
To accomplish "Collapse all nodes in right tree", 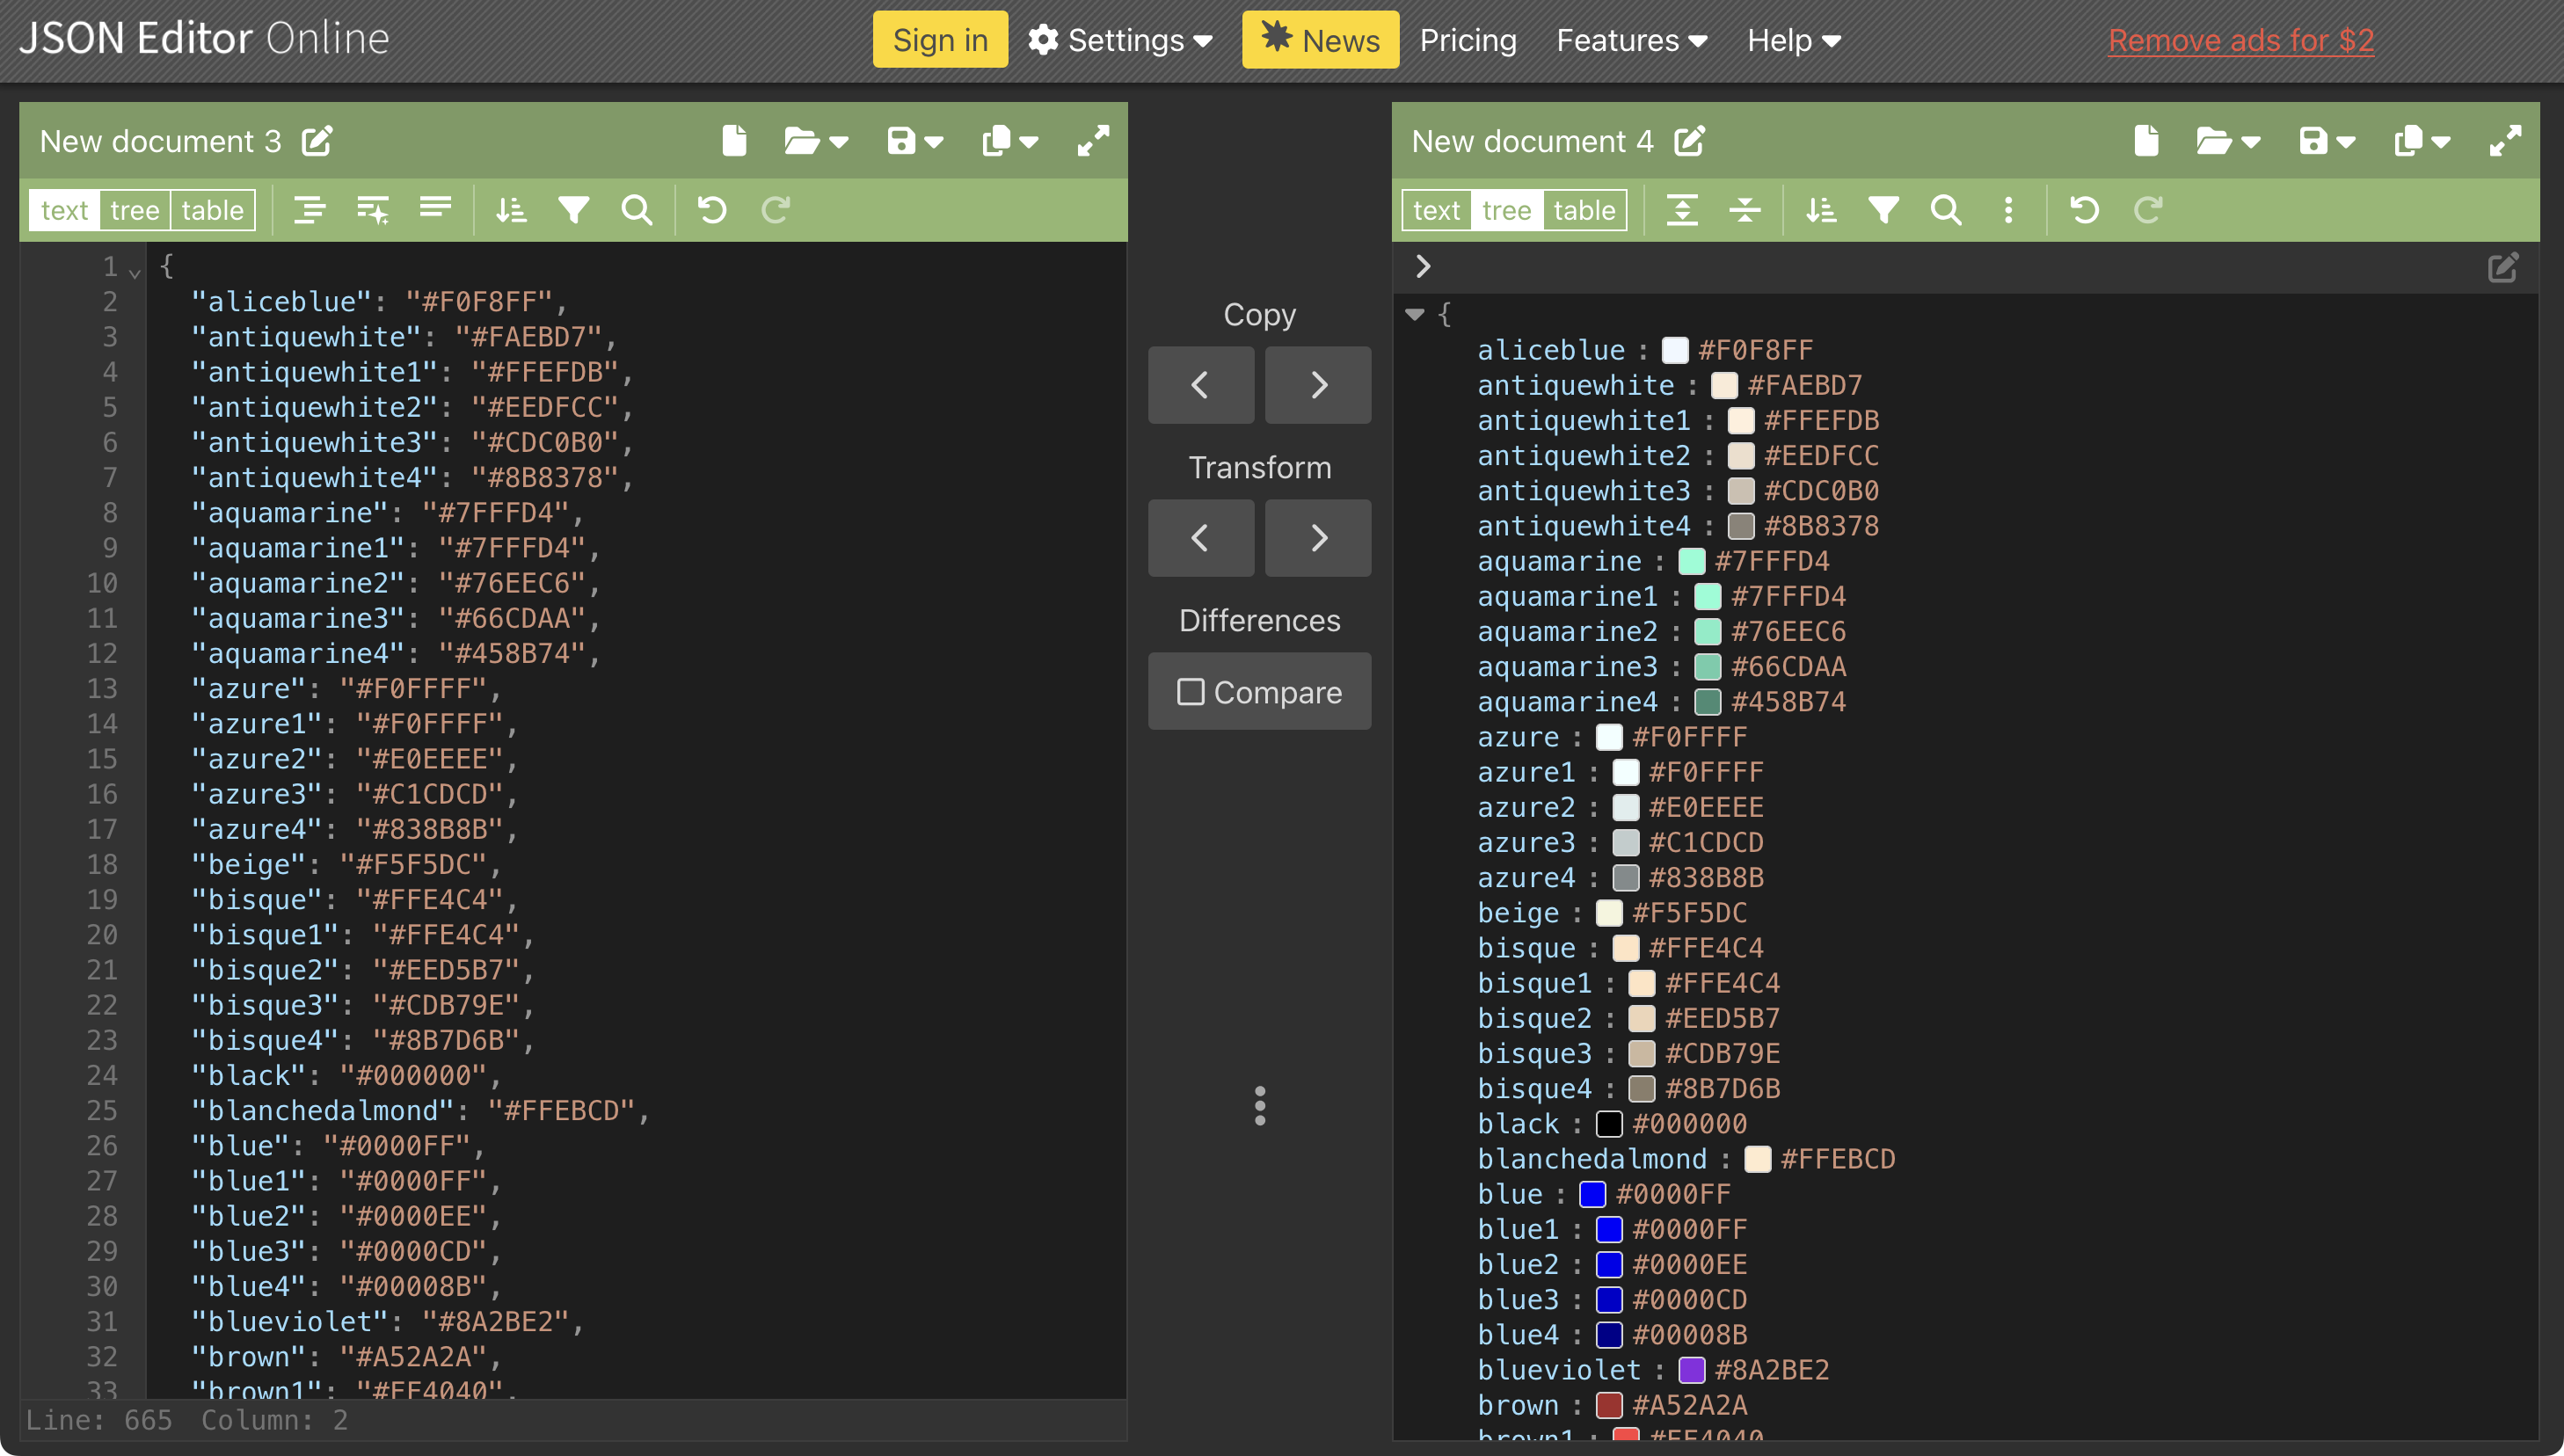I will click(x=1745, y=210).
